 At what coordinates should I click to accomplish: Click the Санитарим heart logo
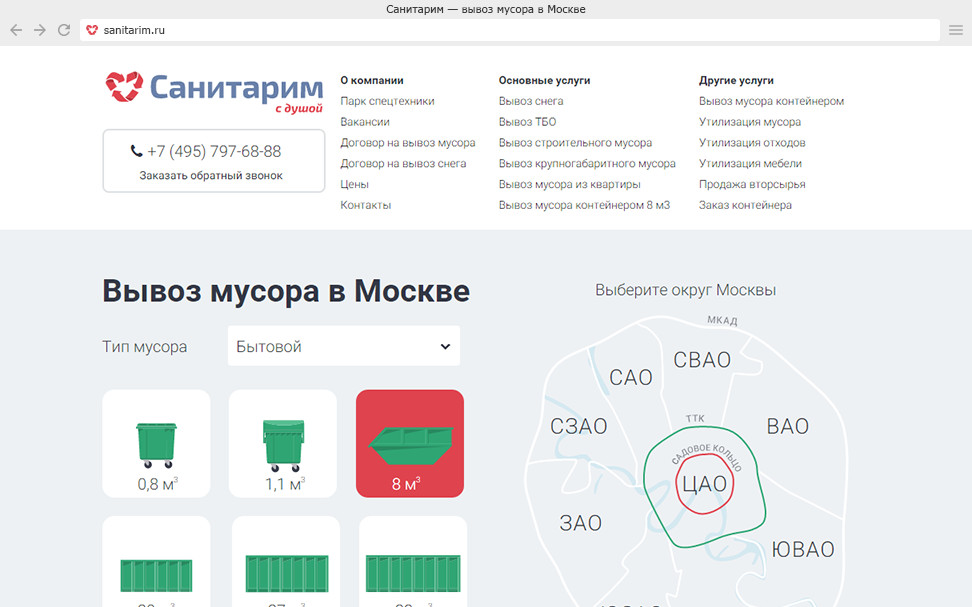pyautogui.click(x=125, y=87)
